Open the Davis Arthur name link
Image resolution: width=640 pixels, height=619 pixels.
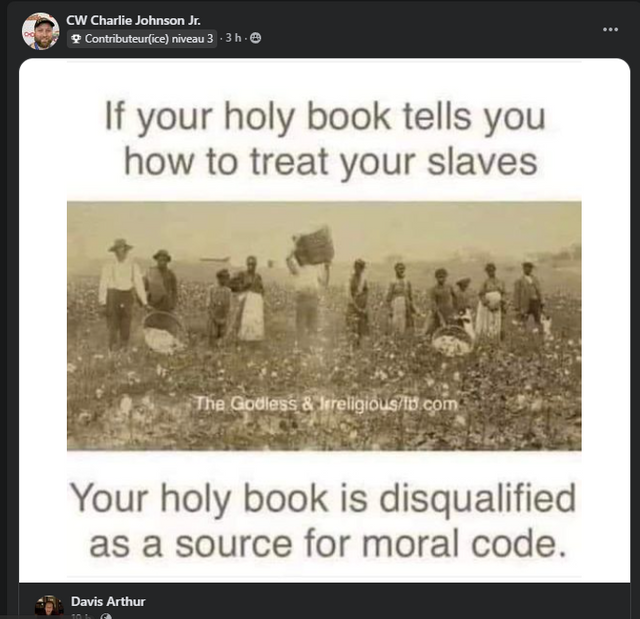click(108, 601)
